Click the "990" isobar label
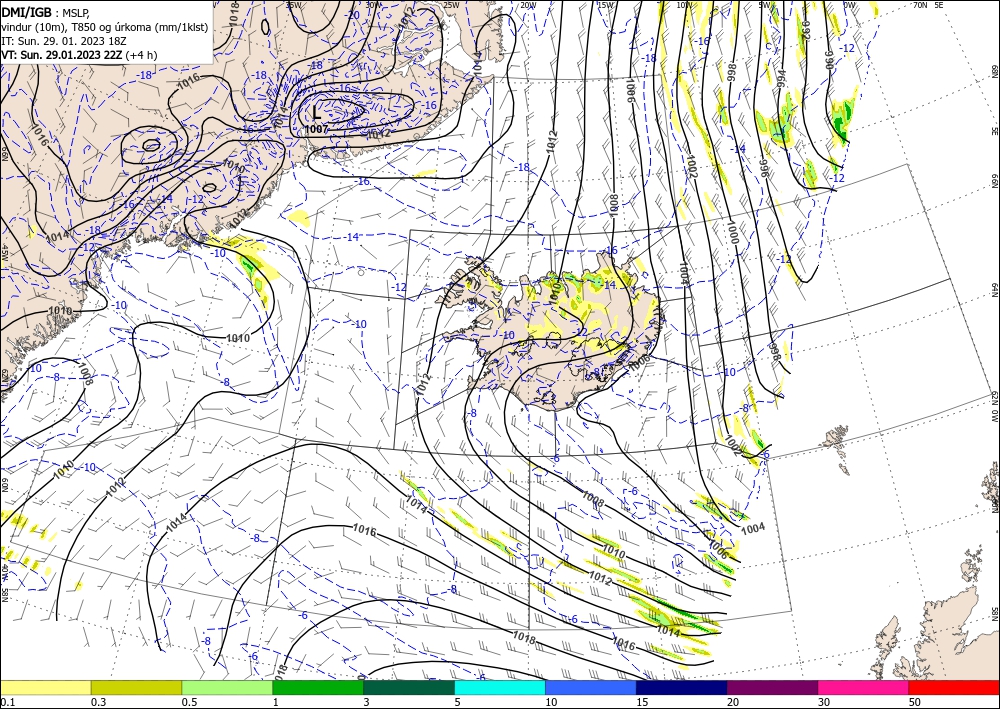 click(x=829, y=61)
